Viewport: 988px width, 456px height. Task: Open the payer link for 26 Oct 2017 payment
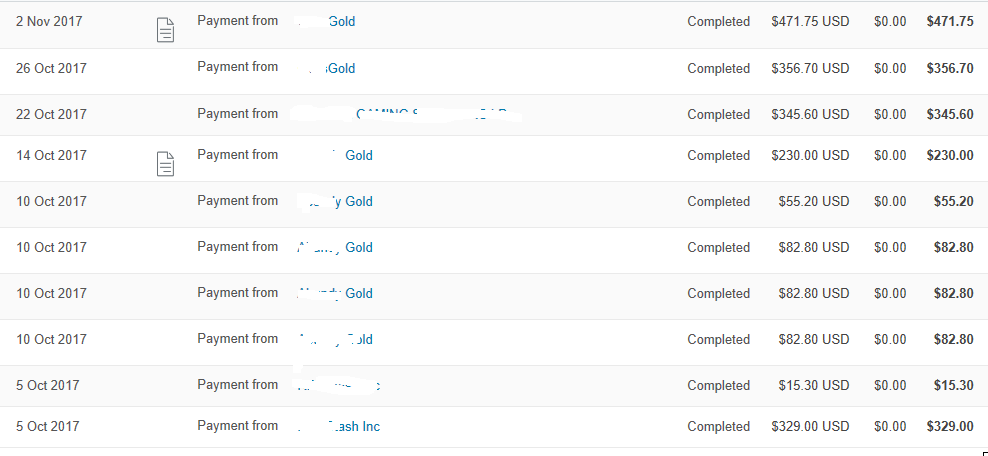tap(328, 68)
